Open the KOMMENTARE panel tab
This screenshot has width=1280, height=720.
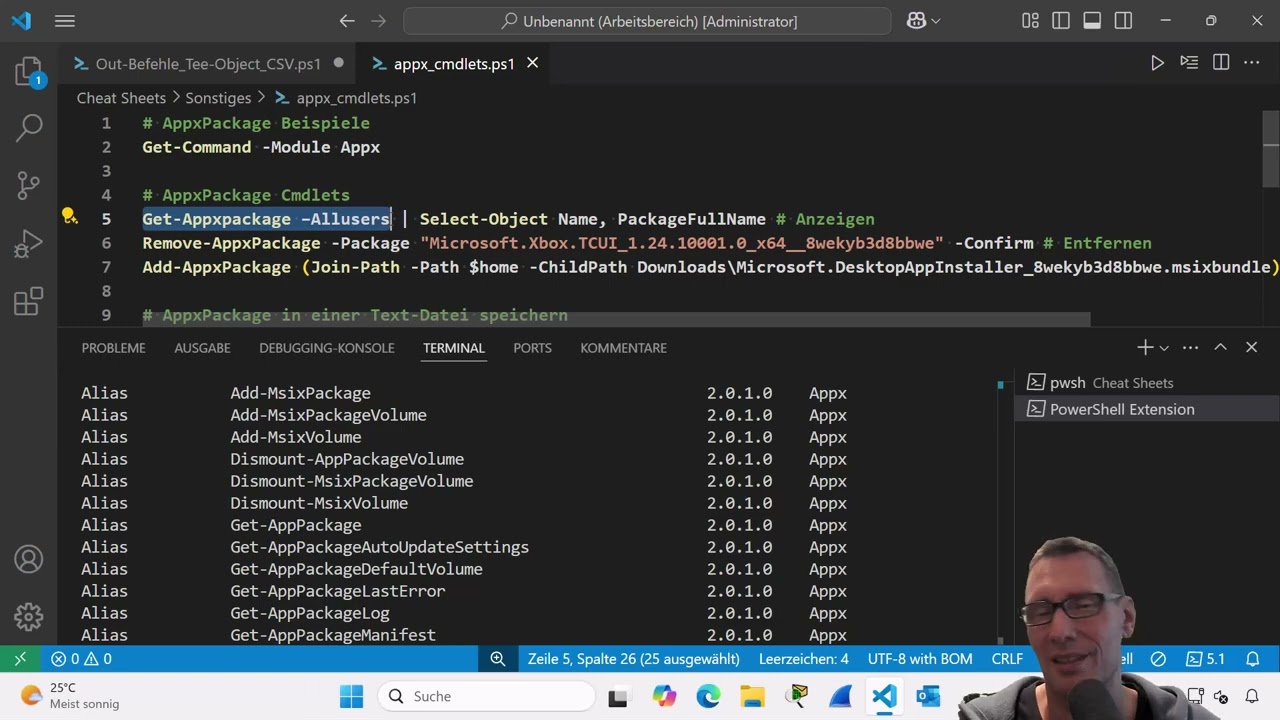[623, 348]
